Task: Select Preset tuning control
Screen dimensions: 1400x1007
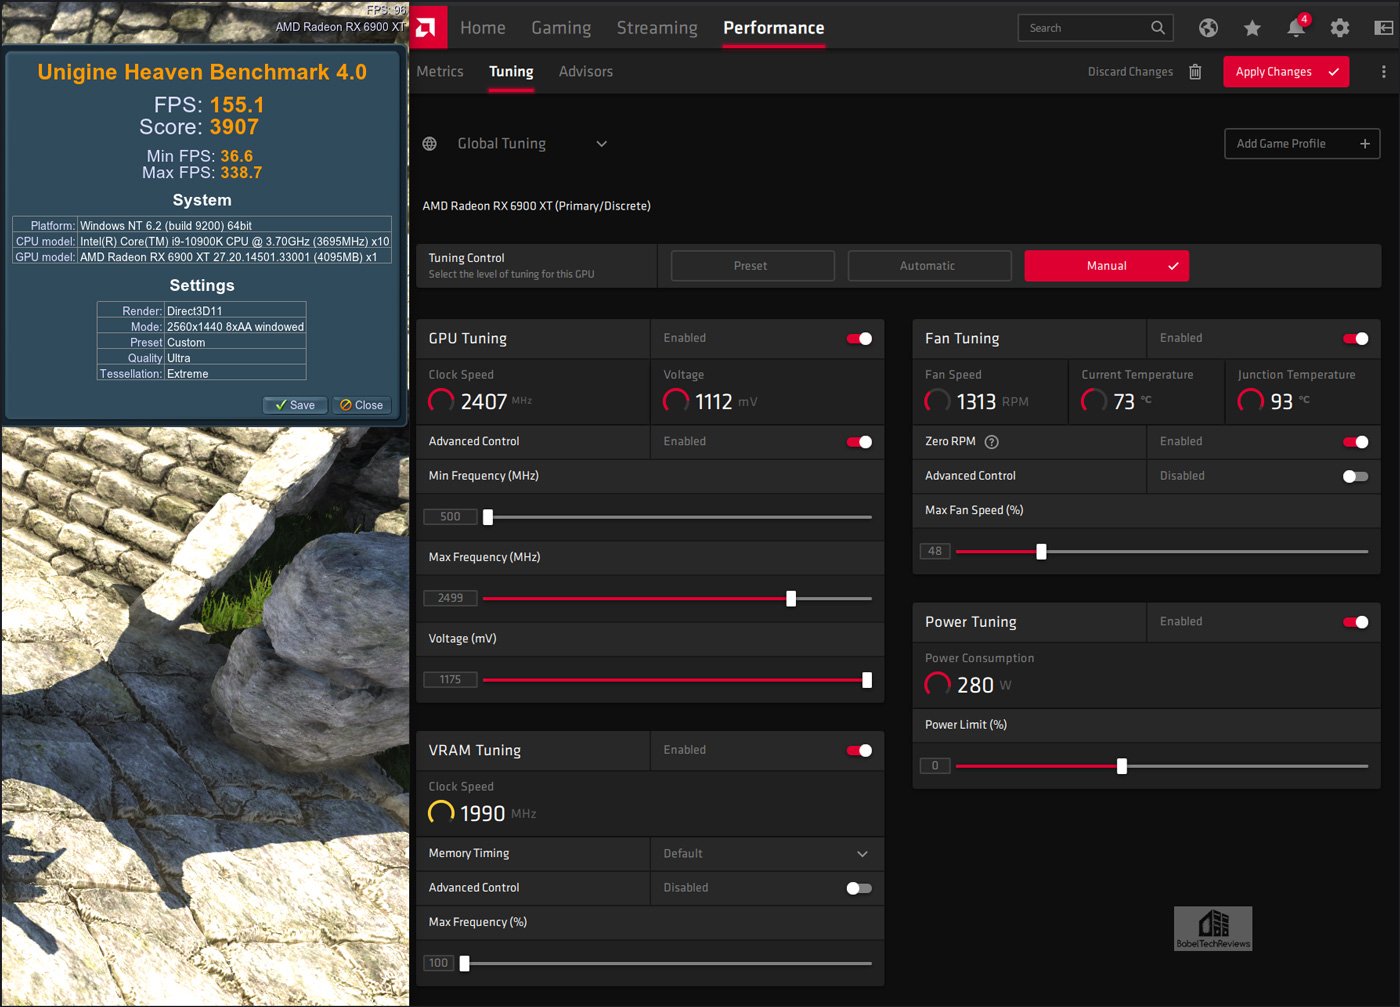Action: pyautogui.click(x=753, y=266)
